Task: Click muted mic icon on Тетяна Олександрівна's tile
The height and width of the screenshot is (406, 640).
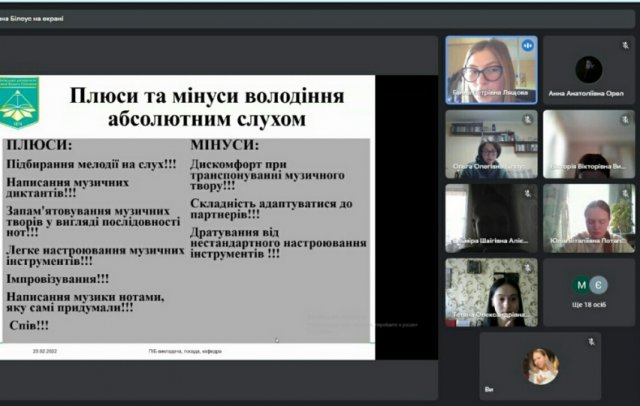Action: [x=528, y=268]
